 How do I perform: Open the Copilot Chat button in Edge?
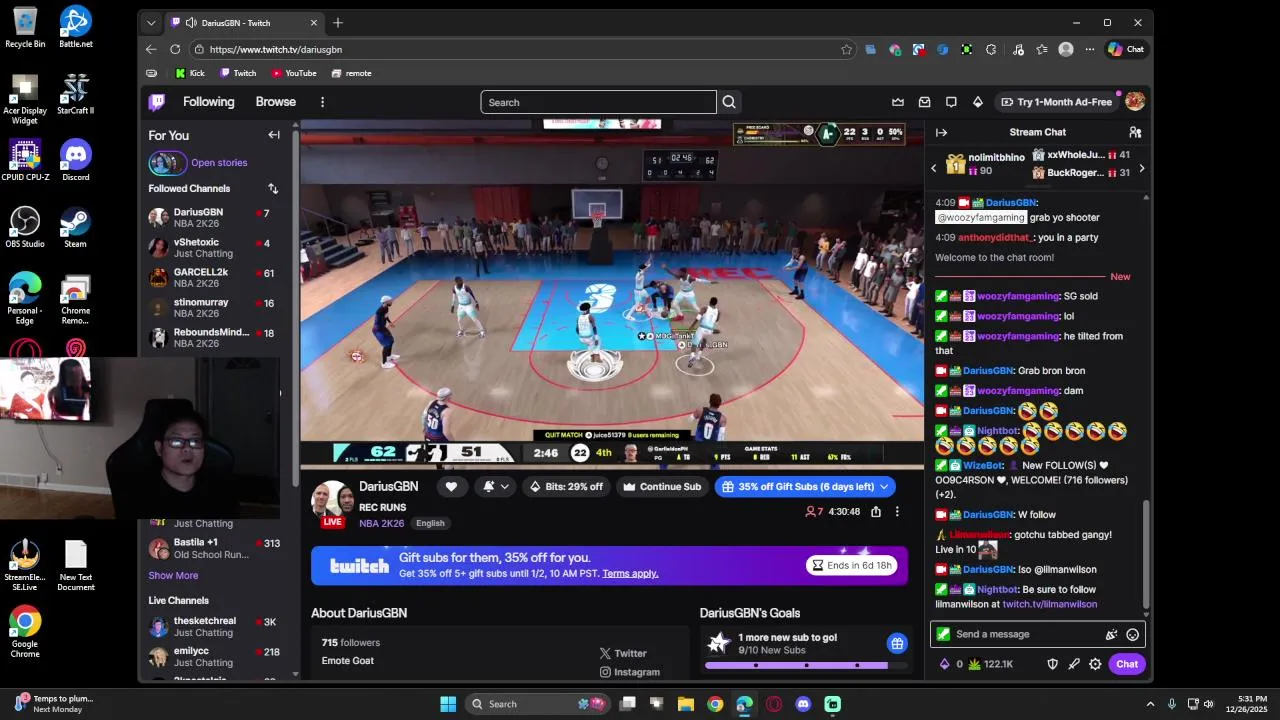(1126, 49)
